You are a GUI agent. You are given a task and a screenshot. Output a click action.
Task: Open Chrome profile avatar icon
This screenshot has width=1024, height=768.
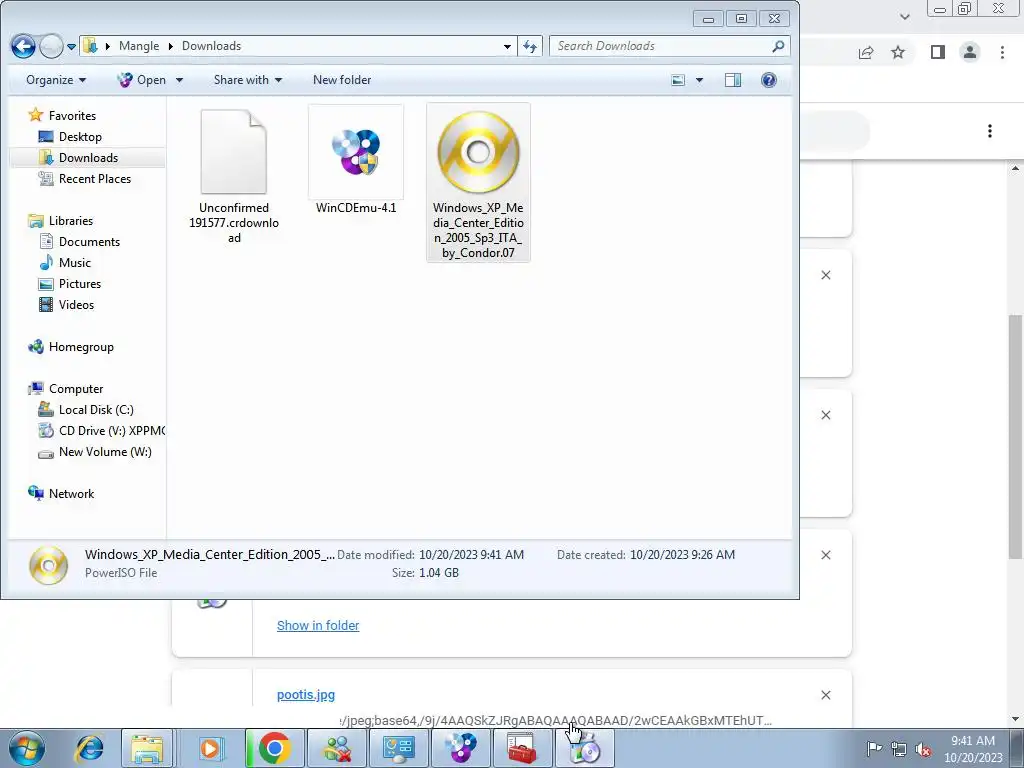click(x=970, y=52)
